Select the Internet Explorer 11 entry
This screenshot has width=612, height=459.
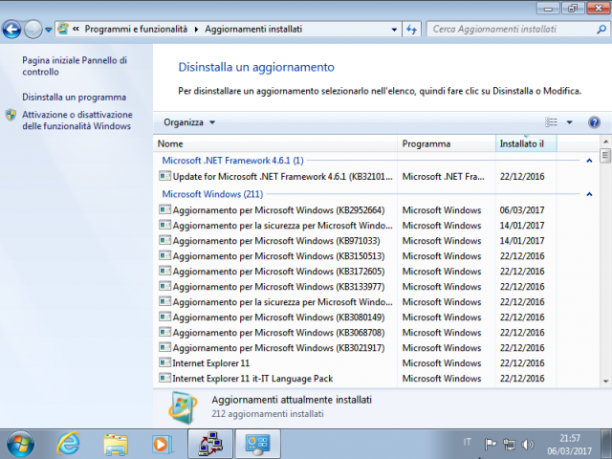click(211, 363)
